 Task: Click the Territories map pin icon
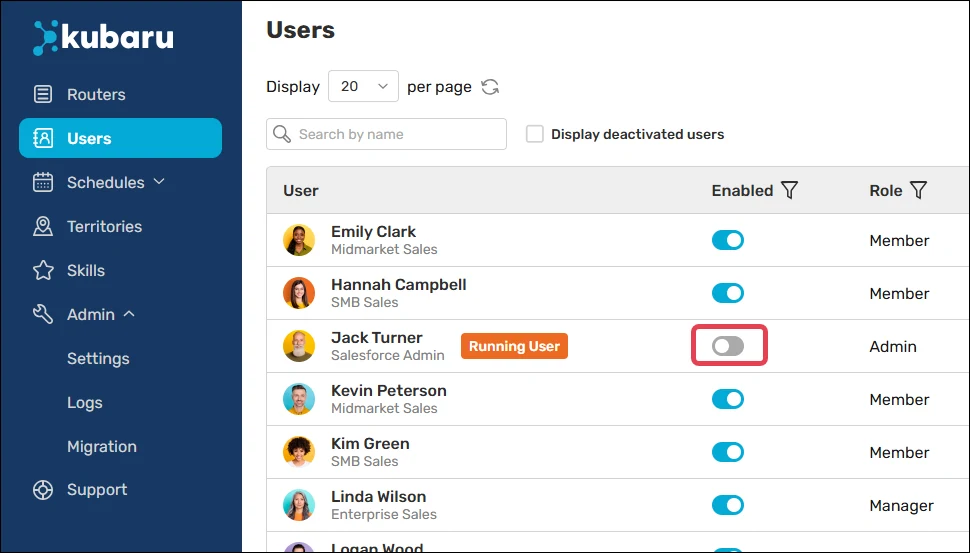pos(43,226)
